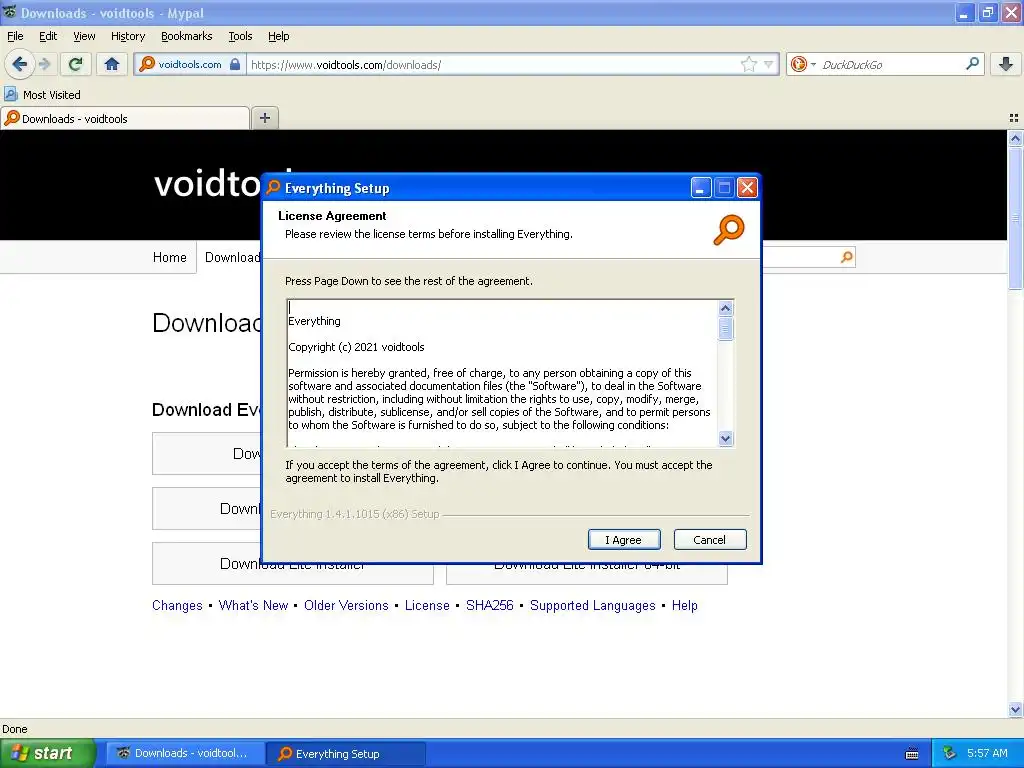Click the license text scroll-down arrow
Screen dimensions: 1024x768
click(725, 438)
